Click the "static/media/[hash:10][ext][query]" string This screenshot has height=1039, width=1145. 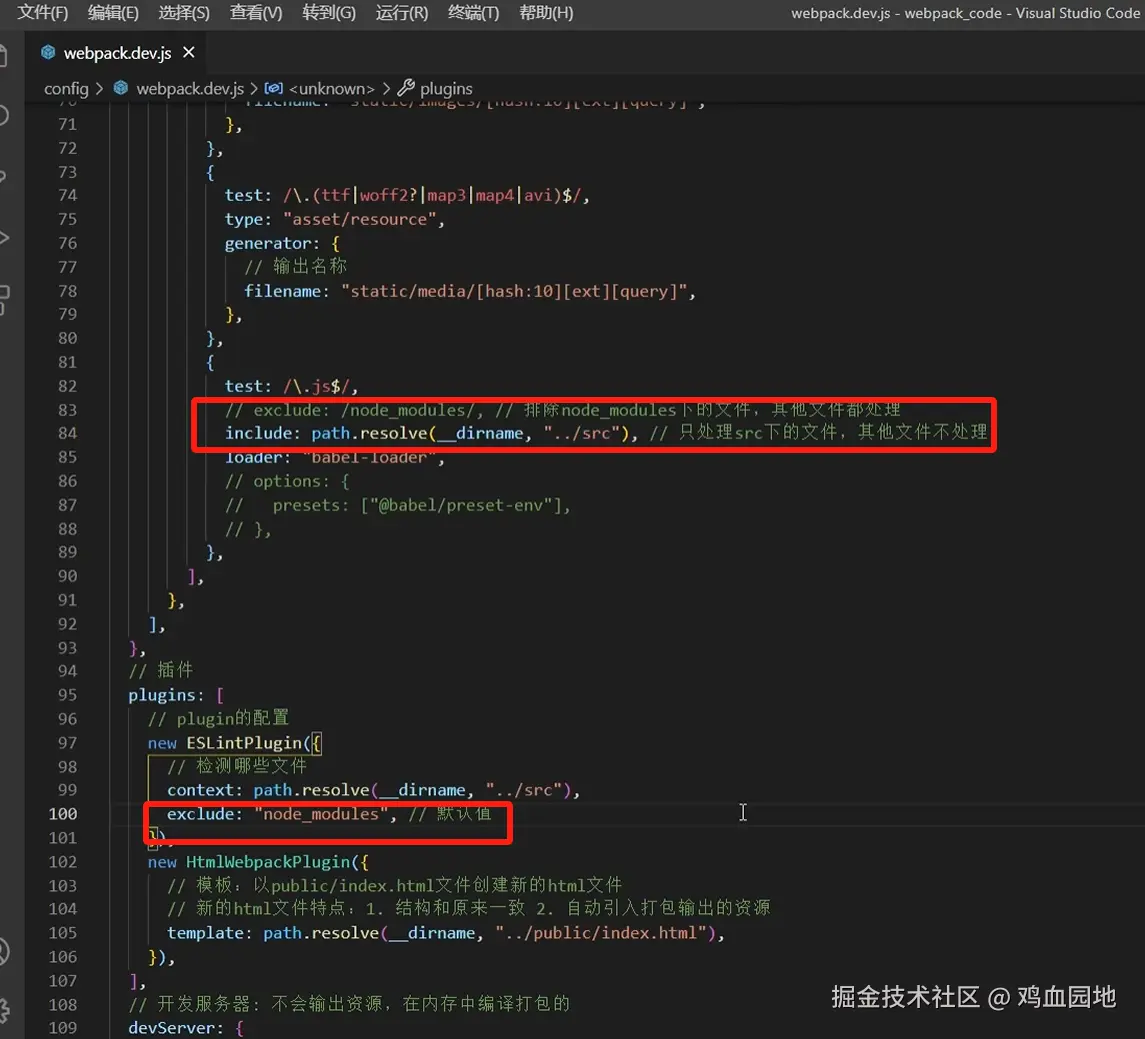(x=513, y=291)
